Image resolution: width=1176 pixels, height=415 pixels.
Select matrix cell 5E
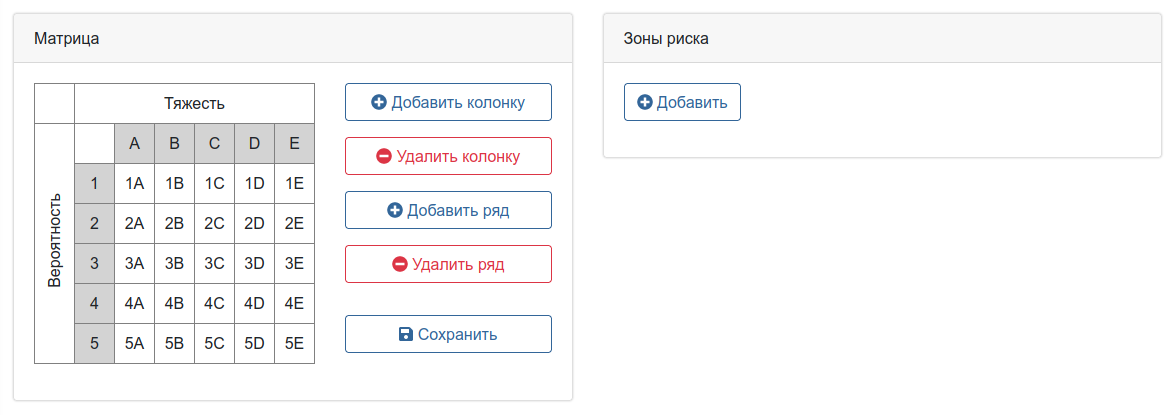click(x=294, y=344)
